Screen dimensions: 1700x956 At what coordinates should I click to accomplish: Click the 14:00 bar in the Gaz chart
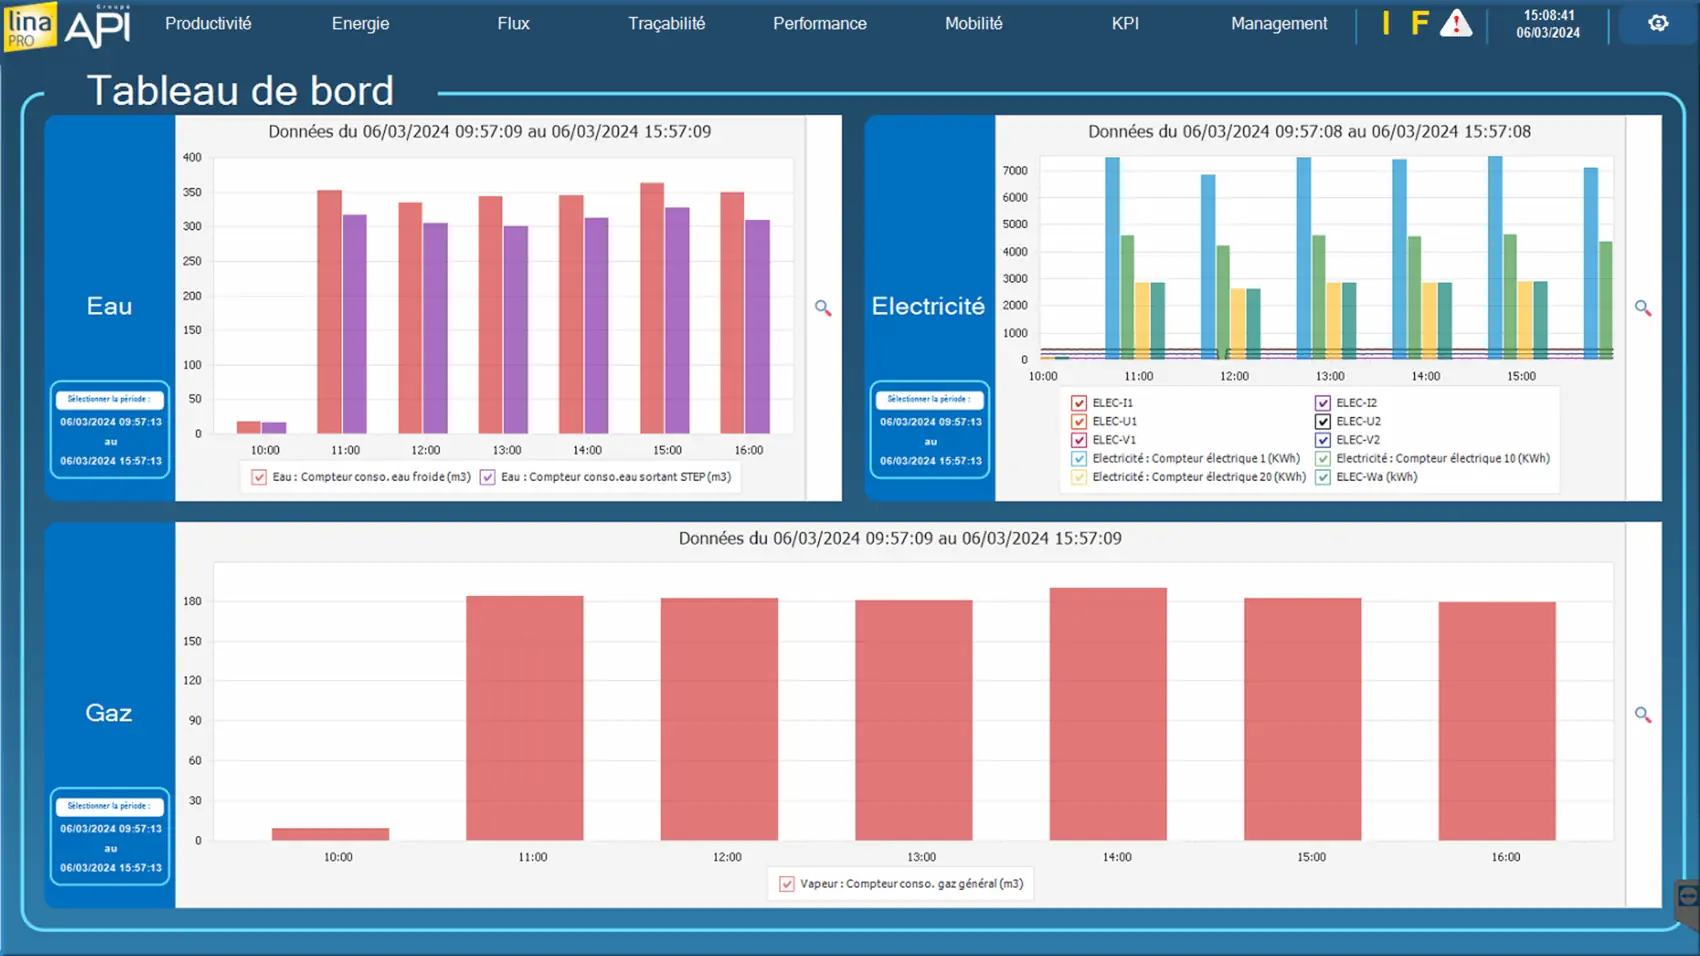tap(1107, 714)
